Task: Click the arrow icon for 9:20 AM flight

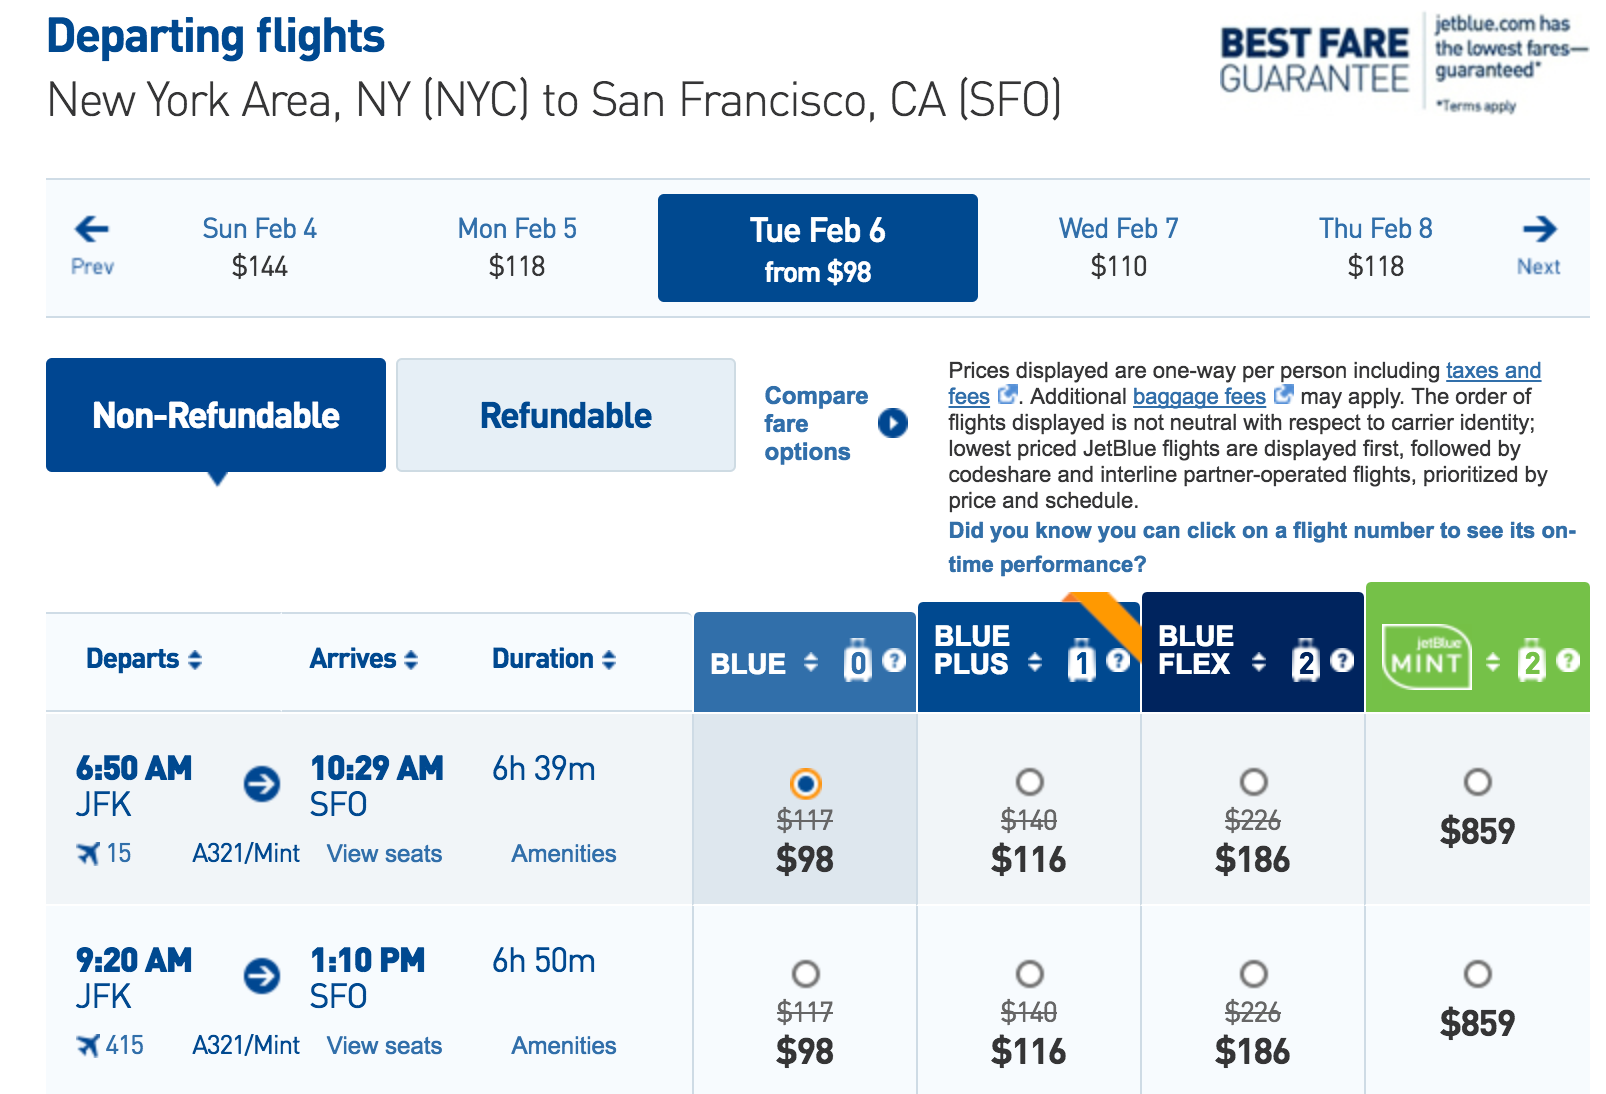Action: (262, 975)
